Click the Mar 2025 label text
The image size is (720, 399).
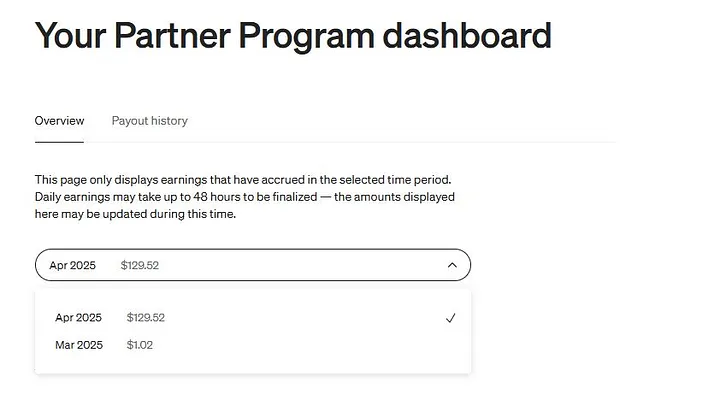(x=79, y=345)
